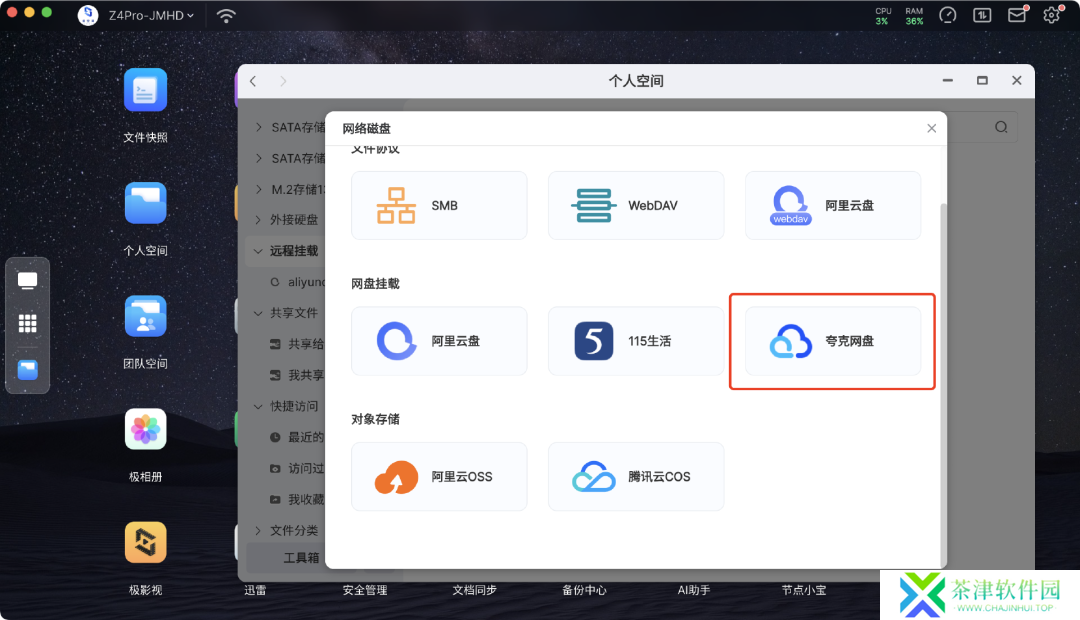Open performance gauge in top bar
The width and height of the screenshot is (1080, 620).
click(x=948, y=15)
